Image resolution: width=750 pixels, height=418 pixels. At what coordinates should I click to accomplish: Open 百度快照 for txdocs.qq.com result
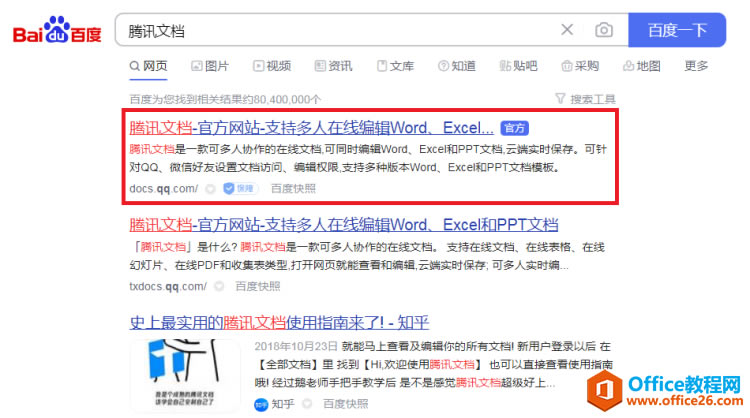coord(258,286)
